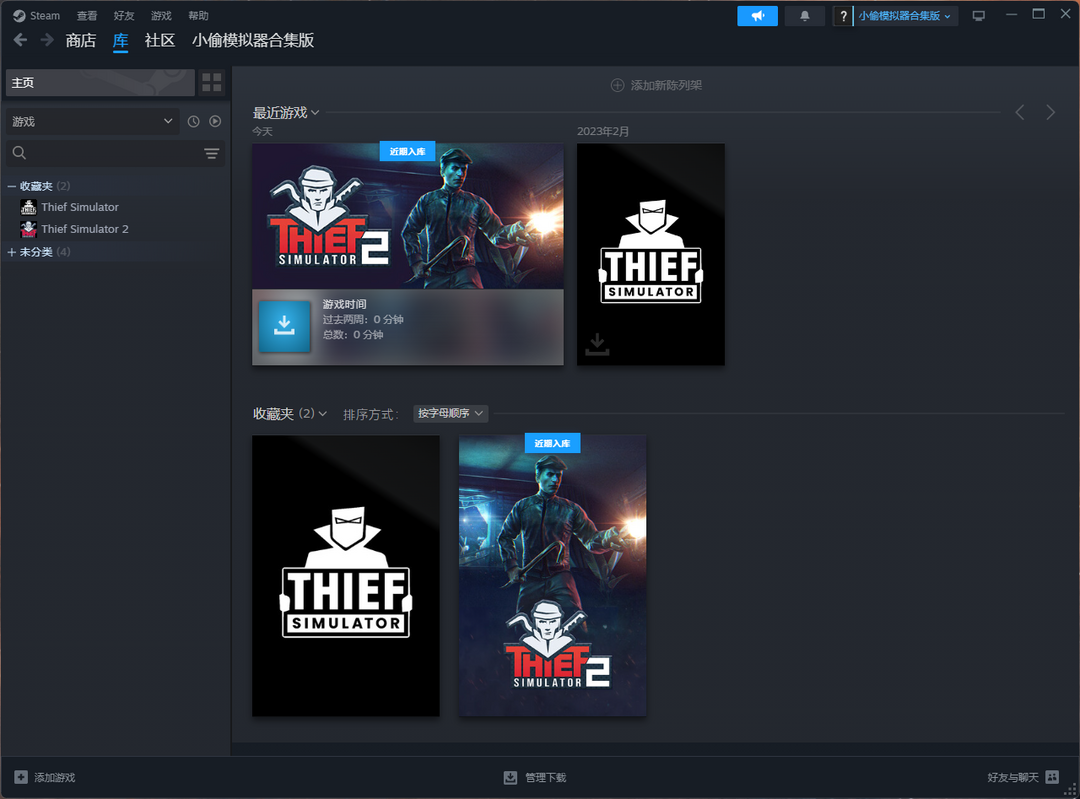Open Thief Simulator 2 cover in favorites shelf
The image size is (1080, 799).
click(x=552, y=576)
